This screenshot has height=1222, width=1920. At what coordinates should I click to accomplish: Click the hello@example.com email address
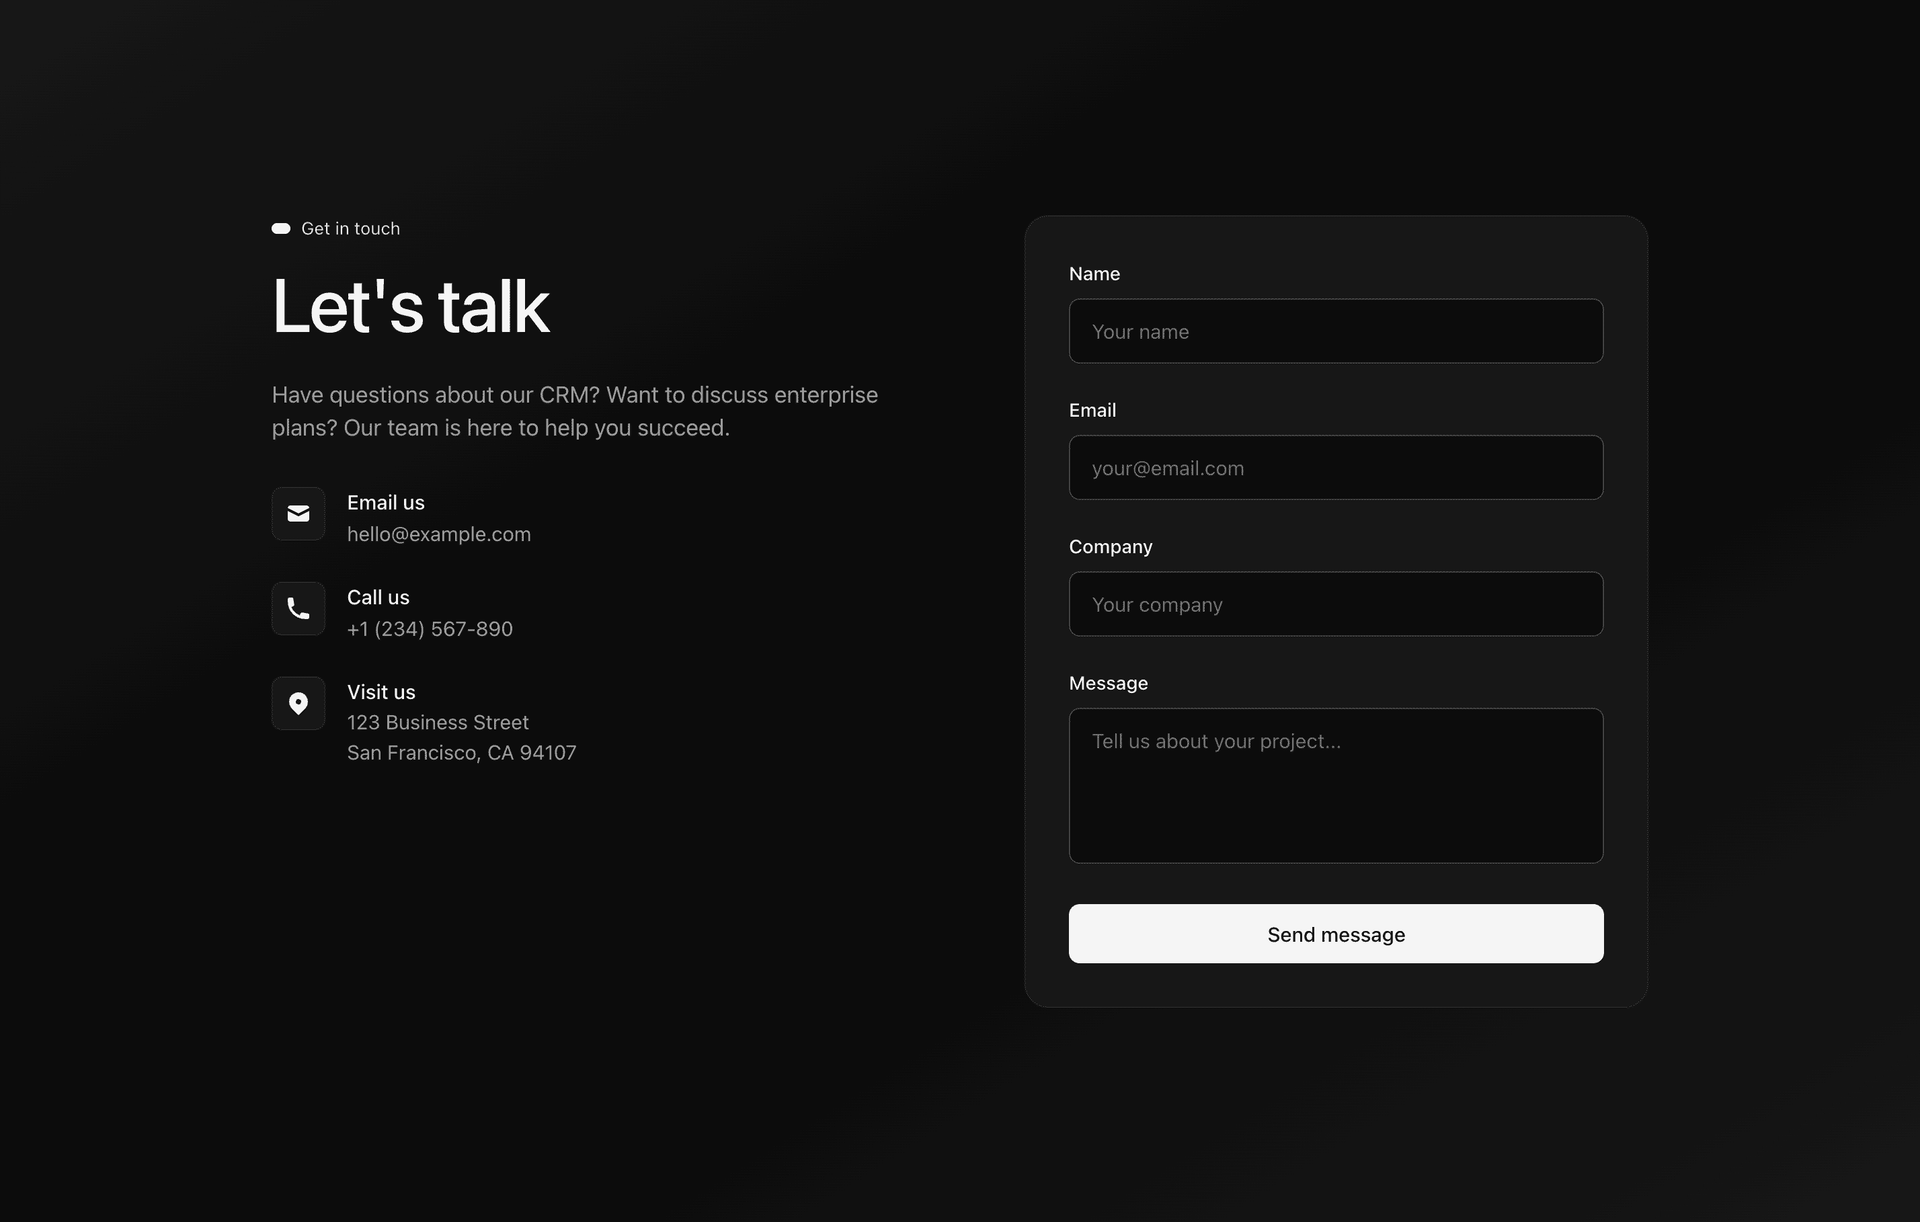click(x=439, y=534)
